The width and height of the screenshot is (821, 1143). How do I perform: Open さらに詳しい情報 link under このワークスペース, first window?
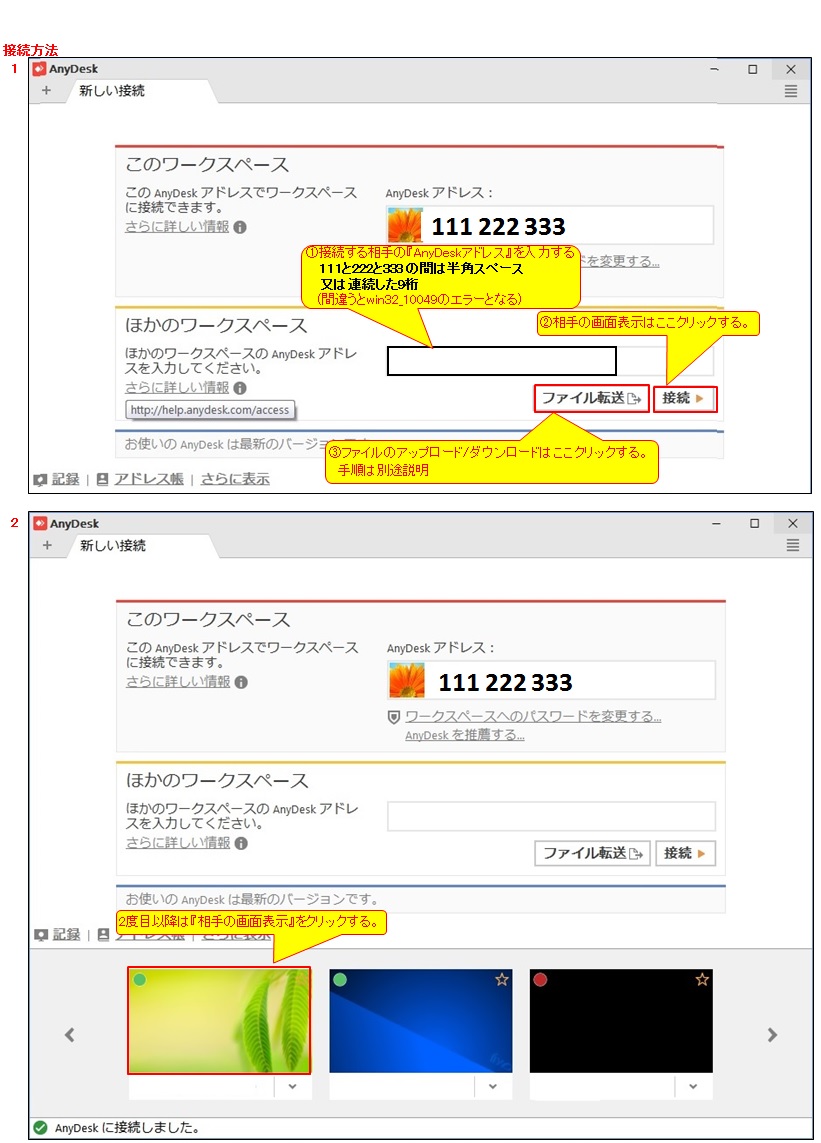(x=177, y=227)
